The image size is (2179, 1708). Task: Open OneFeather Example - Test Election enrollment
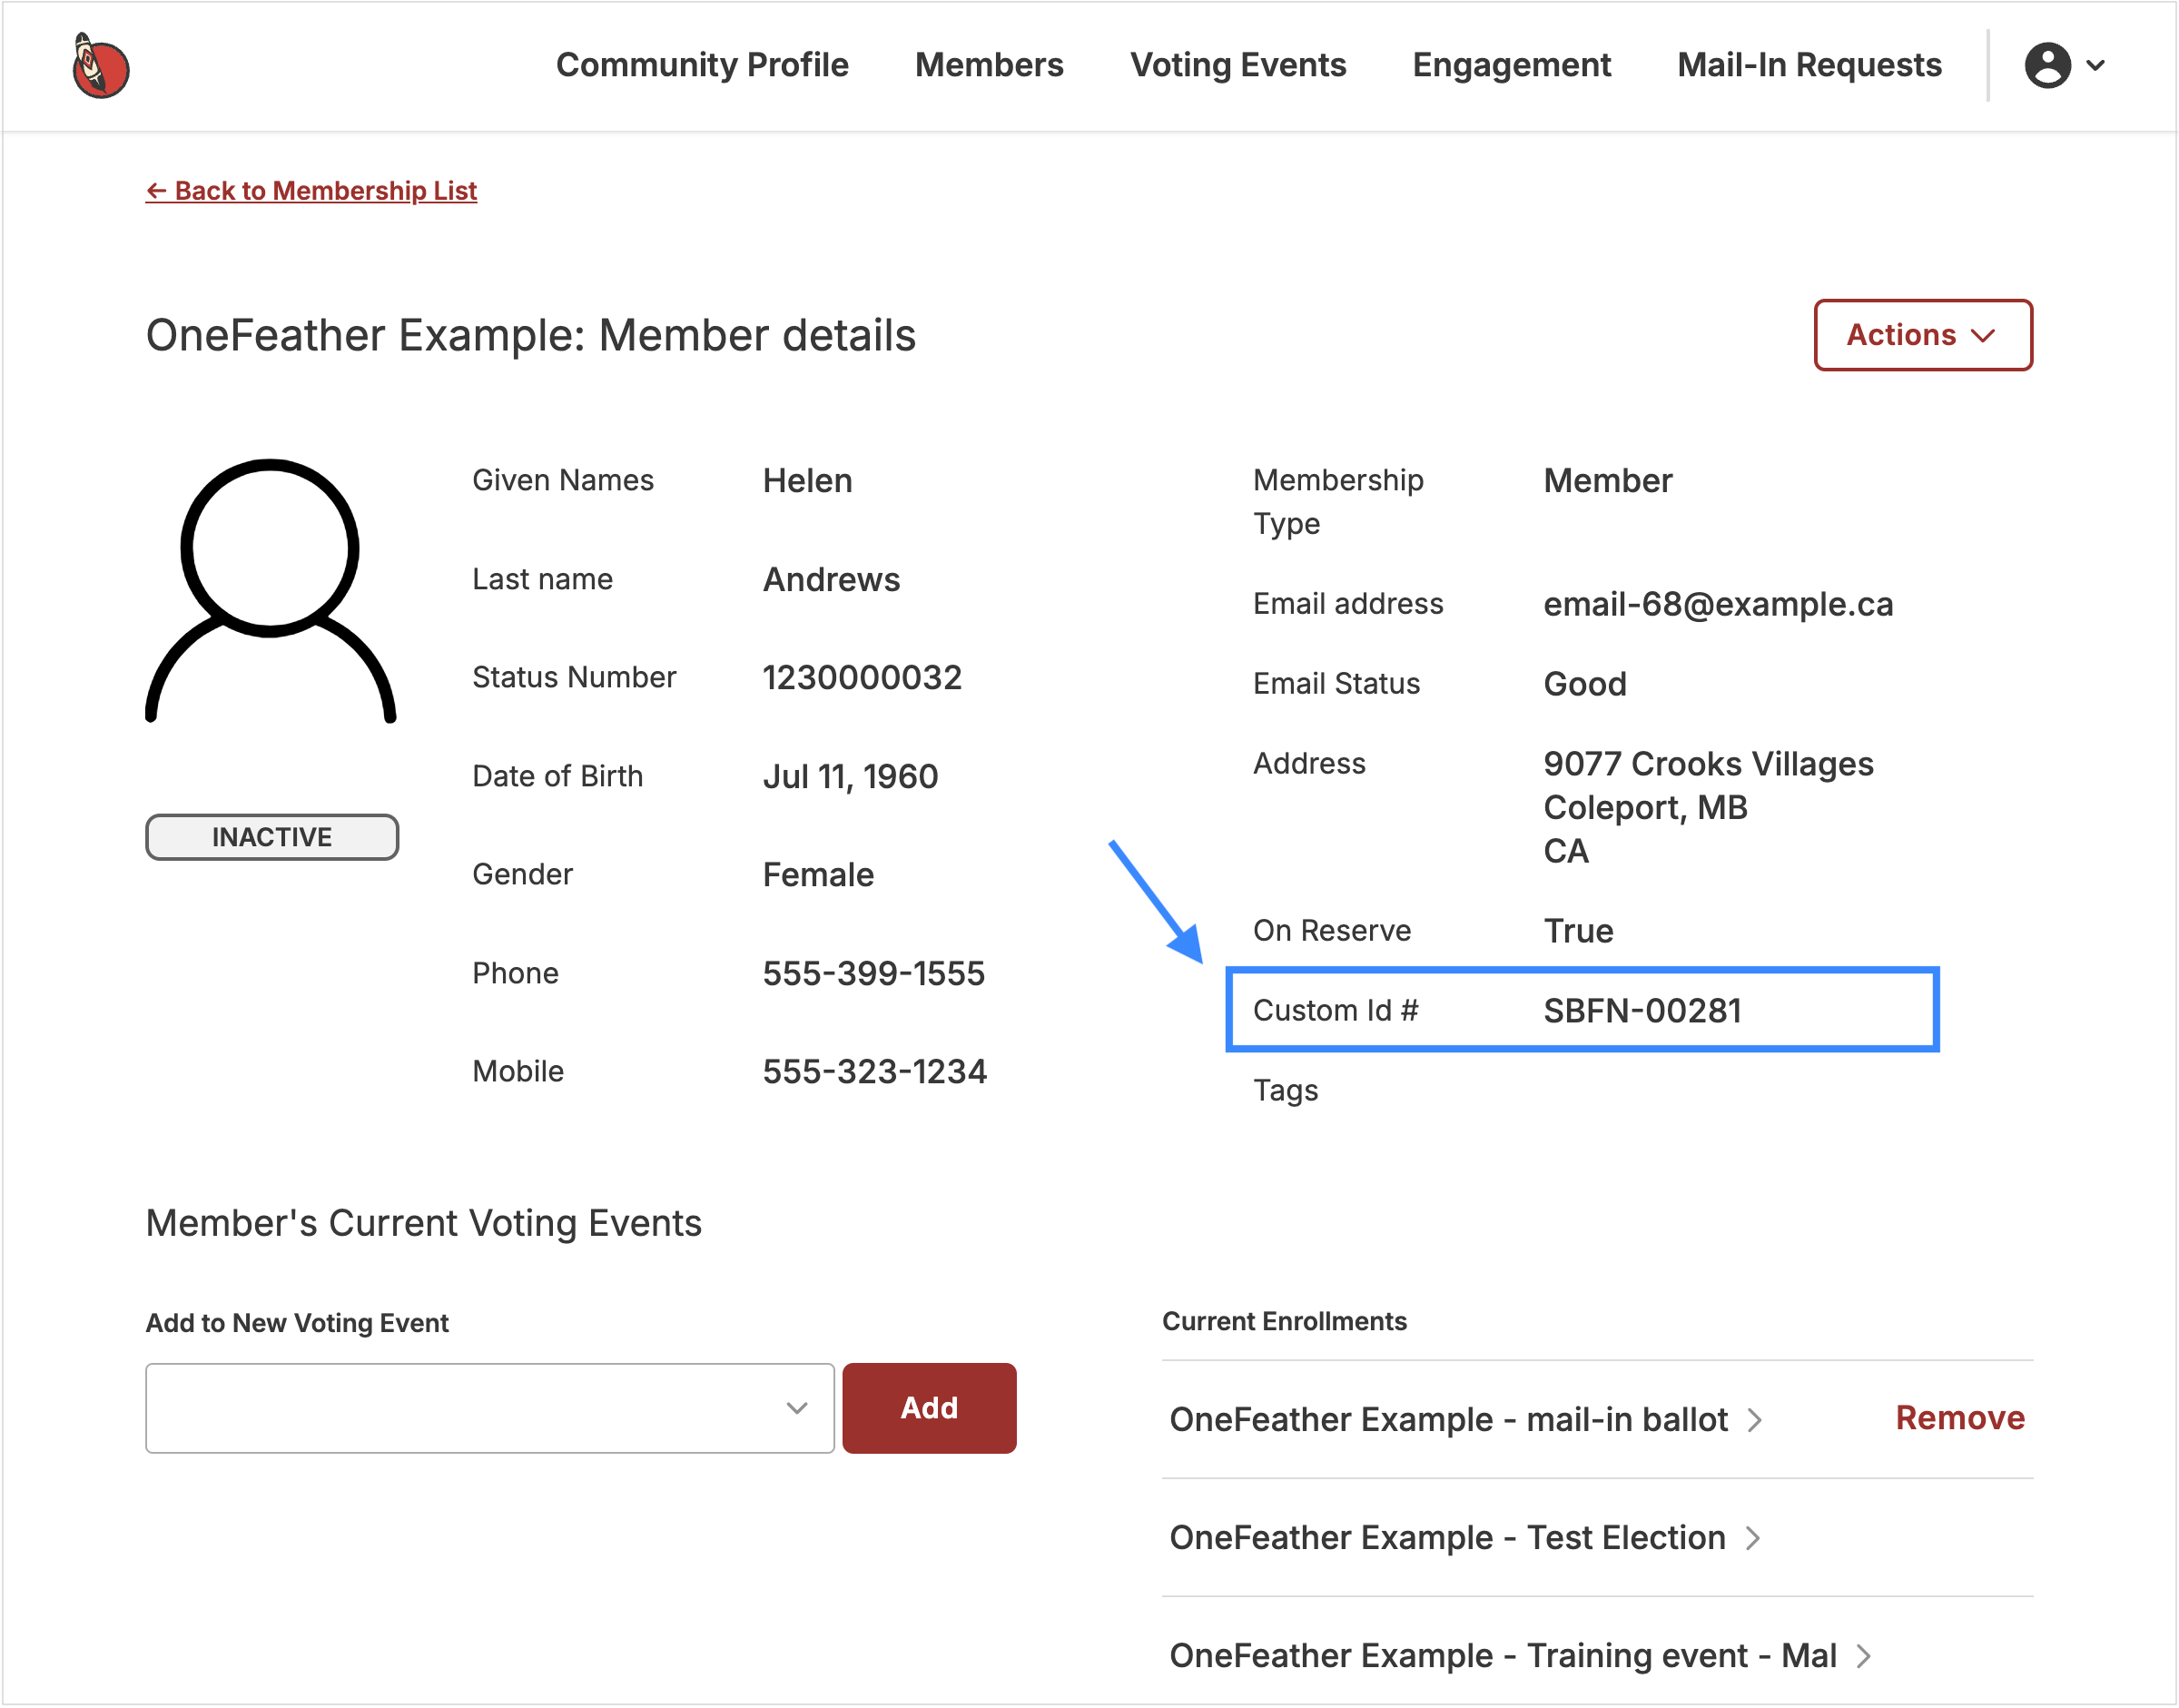[1447, 1537]
